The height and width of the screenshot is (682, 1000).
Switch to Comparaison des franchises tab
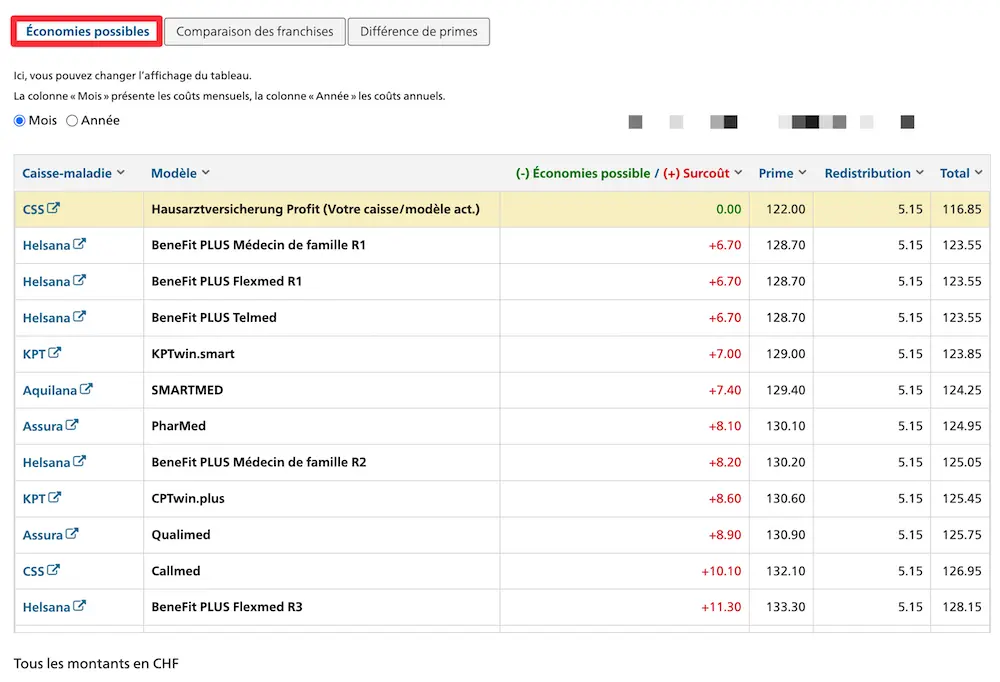tap(255, 31)
